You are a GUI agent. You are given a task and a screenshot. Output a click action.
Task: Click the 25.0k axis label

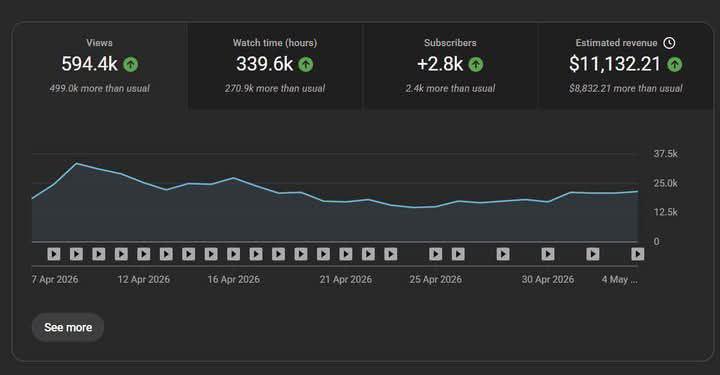click(x=665, y=183)
